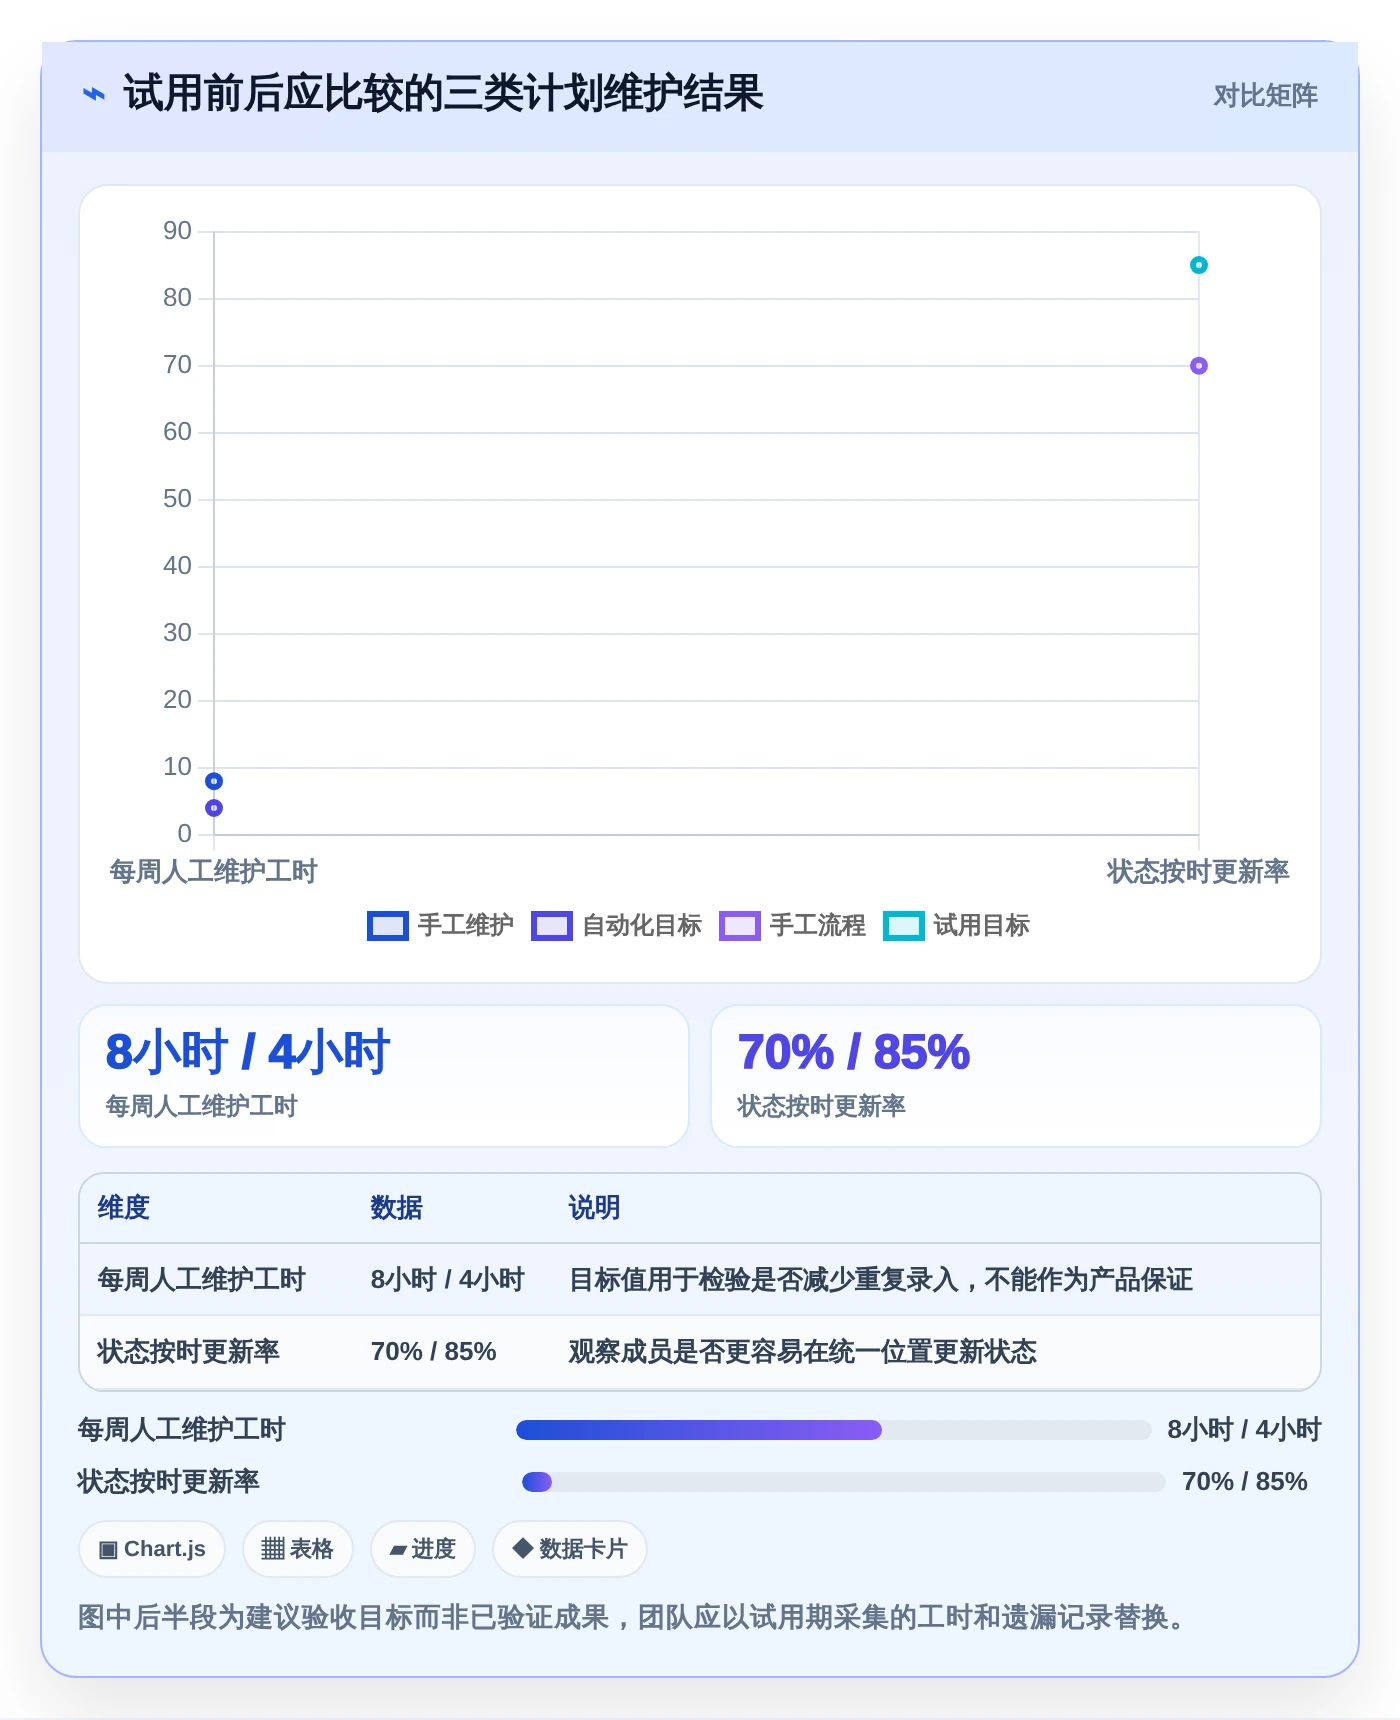Click table cell 70% / 85%

pos(433,1352)
